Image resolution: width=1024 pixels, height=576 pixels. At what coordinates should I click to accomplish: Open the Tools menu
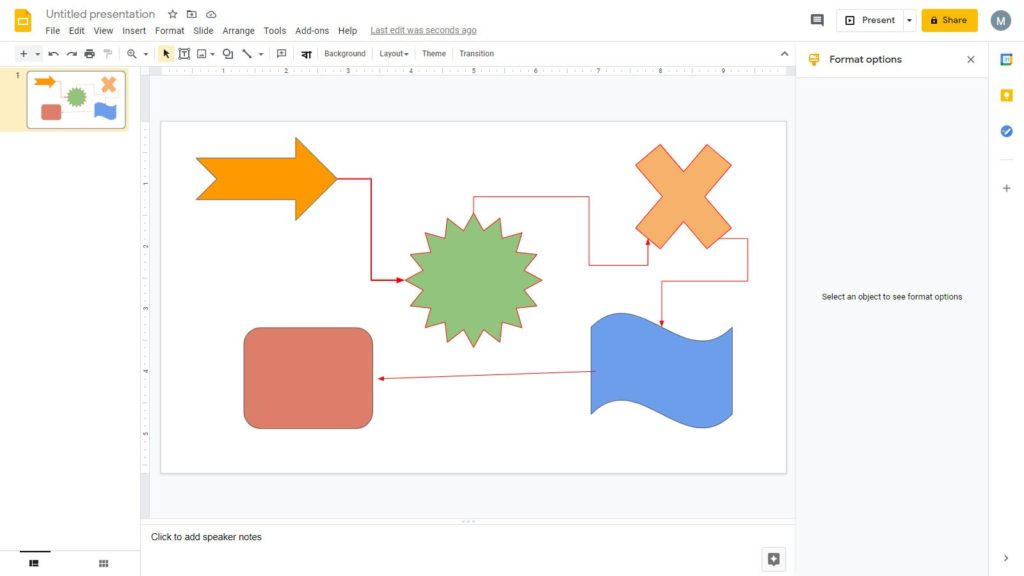[x=274, y=31]
